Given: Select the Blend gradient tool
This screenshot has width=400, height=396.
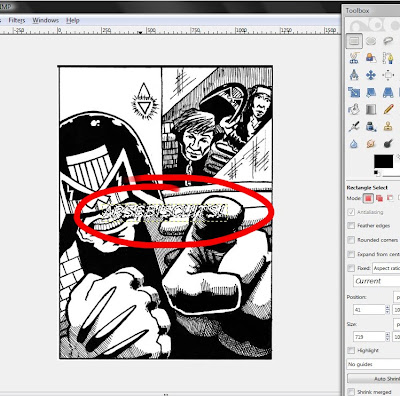Looking at the screenshot, I should pos(371,109).
